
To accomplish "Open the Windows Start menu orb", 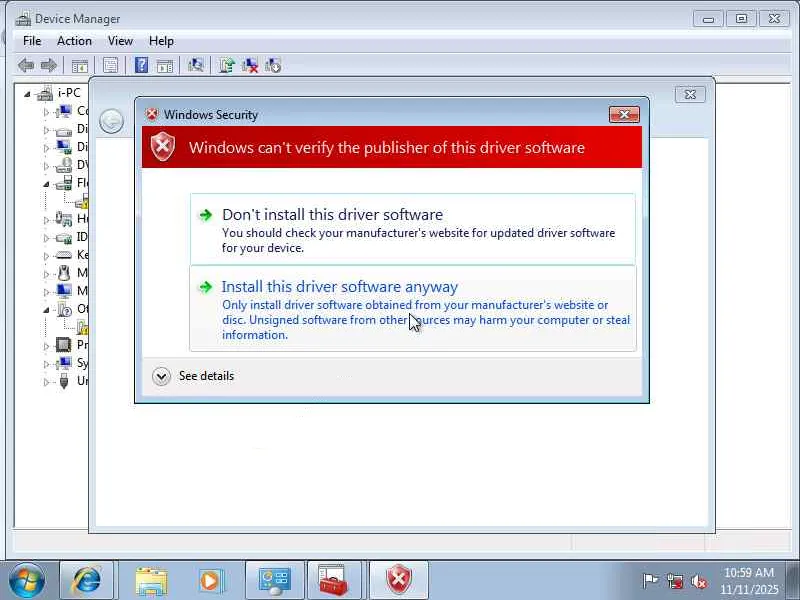I will tap(27, 580).
